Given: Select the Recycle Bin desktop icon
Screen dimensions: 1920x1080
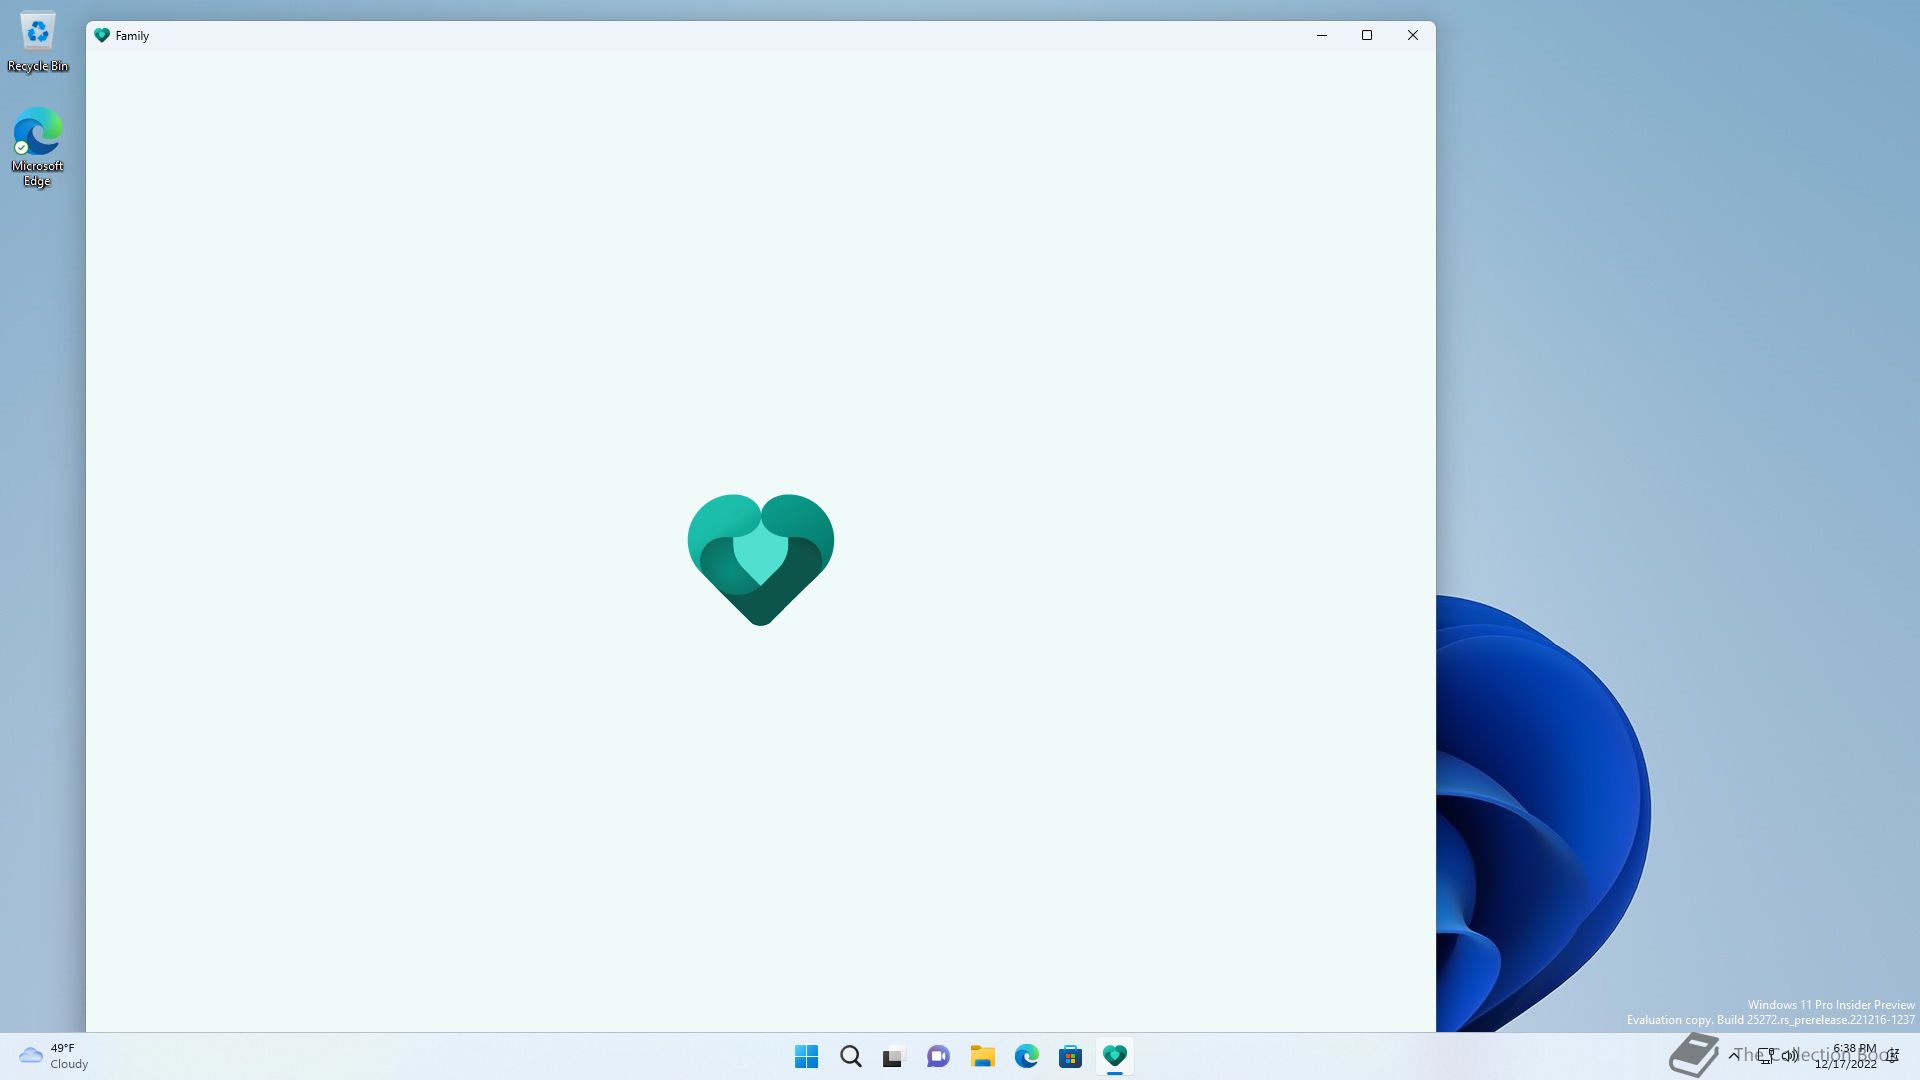Looking at the screenshot, I should click(x=38, y=42).
